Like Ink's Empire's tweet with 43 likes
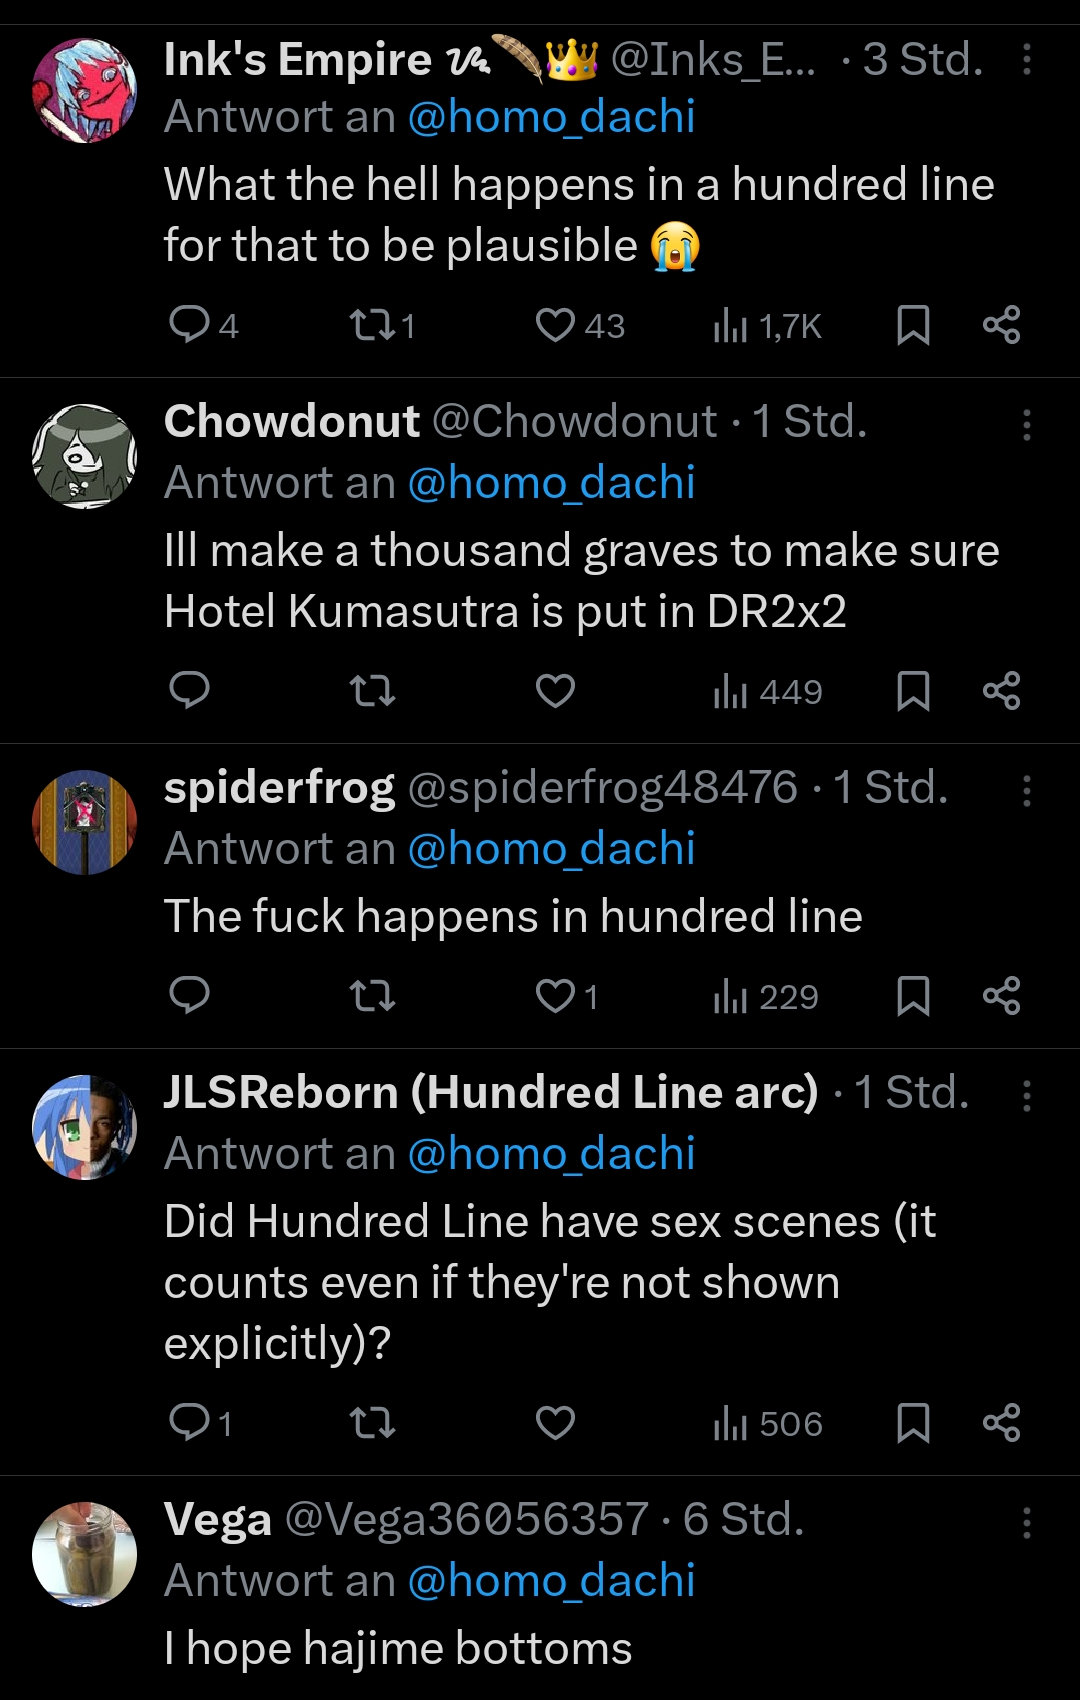Screen dimensions: 1080x1700 pos(555,325)
